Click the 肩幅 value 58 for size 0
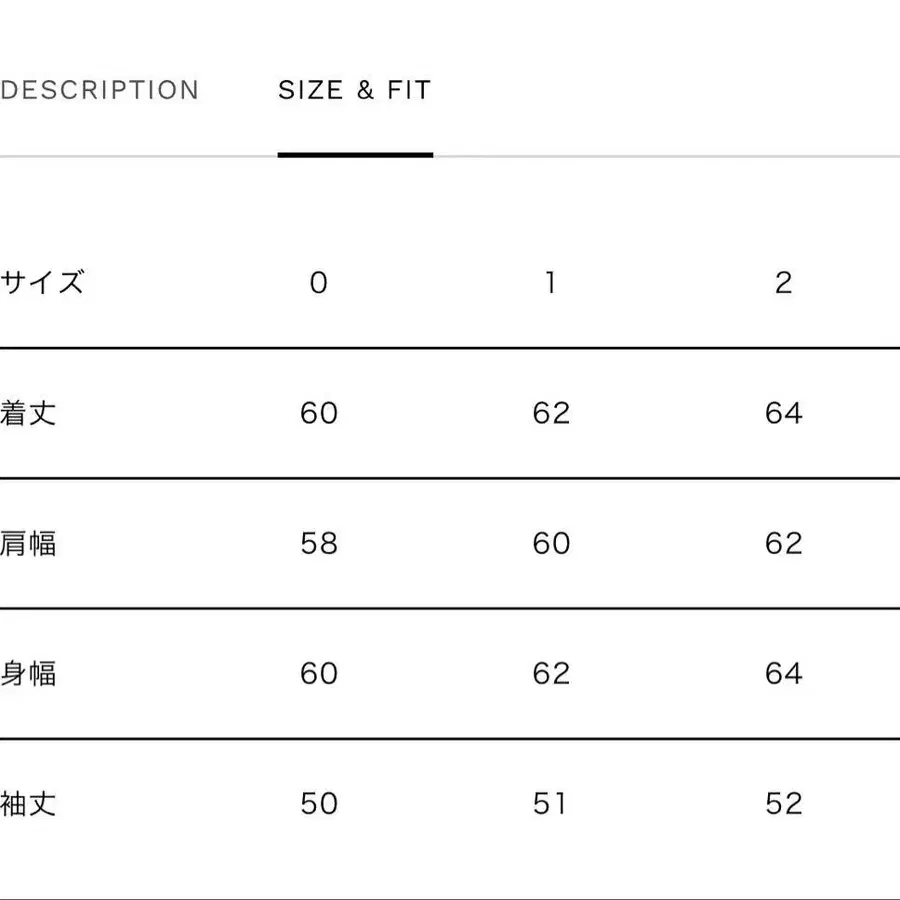Viewport: 900px width, 900px height. pyautogui.click(x=319, y=543)
